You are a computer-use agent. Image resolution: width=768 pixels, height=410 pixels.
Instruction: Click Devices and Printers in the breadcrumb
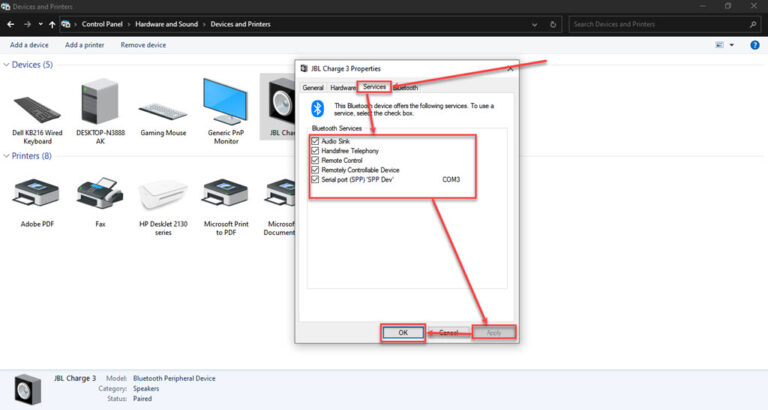coord(240,24)
